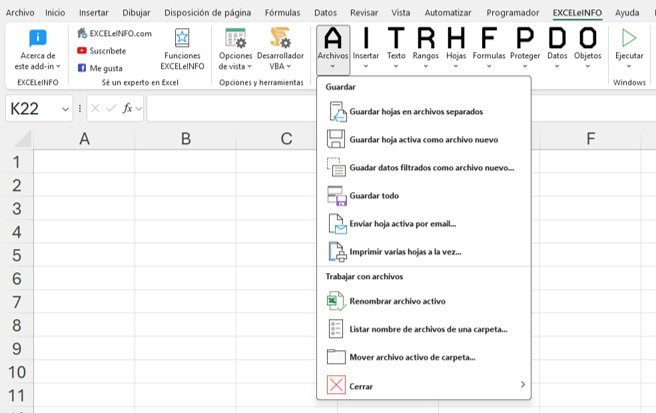Open the Datos ribbon tab
Image resolution: width=656 pixels, height=413 pixels.
pyautogui.click(x=325, y=13)
